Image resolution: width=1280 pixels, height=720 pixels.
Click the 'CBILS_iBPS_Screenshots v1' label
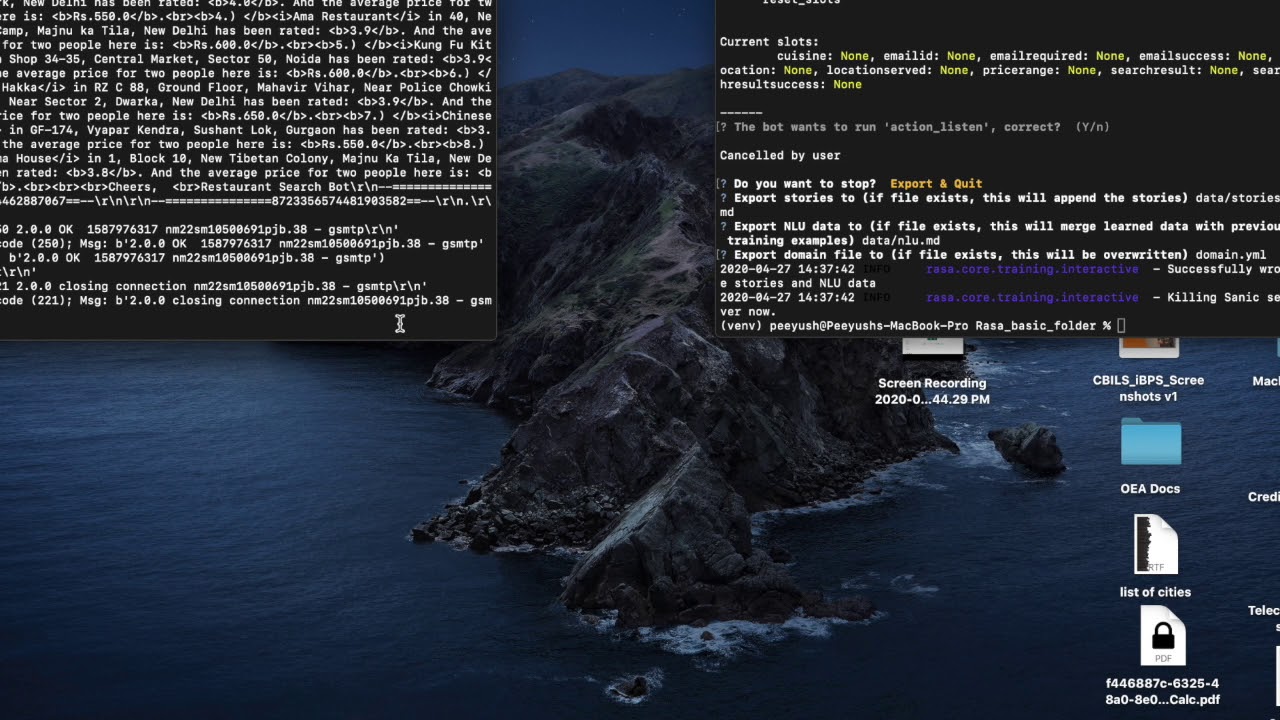[1148, 388]
